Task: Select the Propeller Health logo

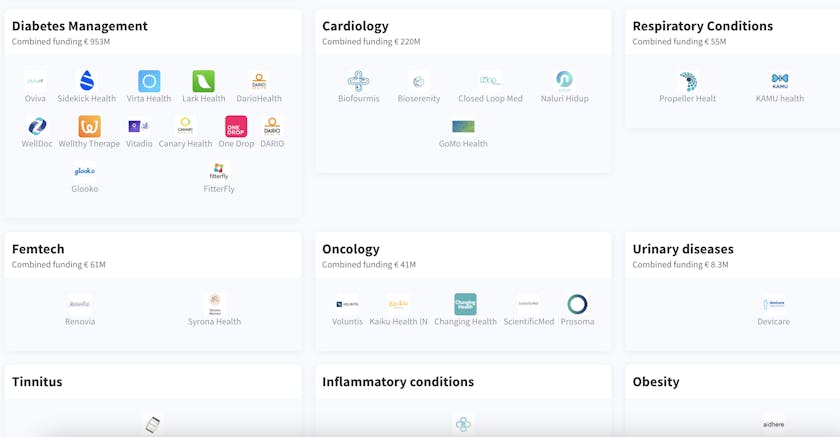Action: tap(688, 81)
